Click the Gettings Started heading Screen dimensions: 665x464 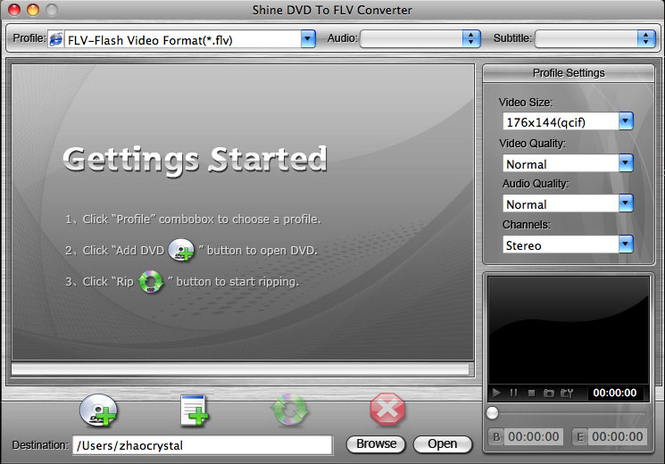click(195, 159)
